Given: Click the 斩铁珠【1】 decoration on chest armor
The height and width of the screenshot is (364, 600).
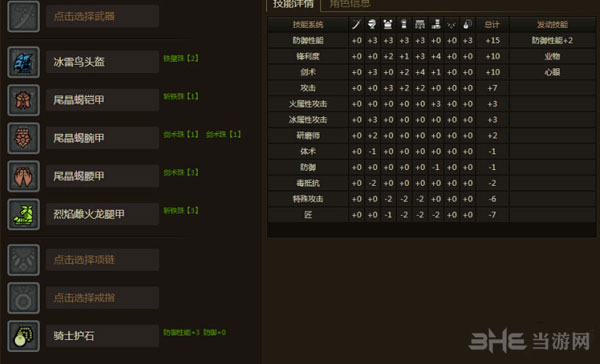Looking at the screenshot, I should pos(181,96).
